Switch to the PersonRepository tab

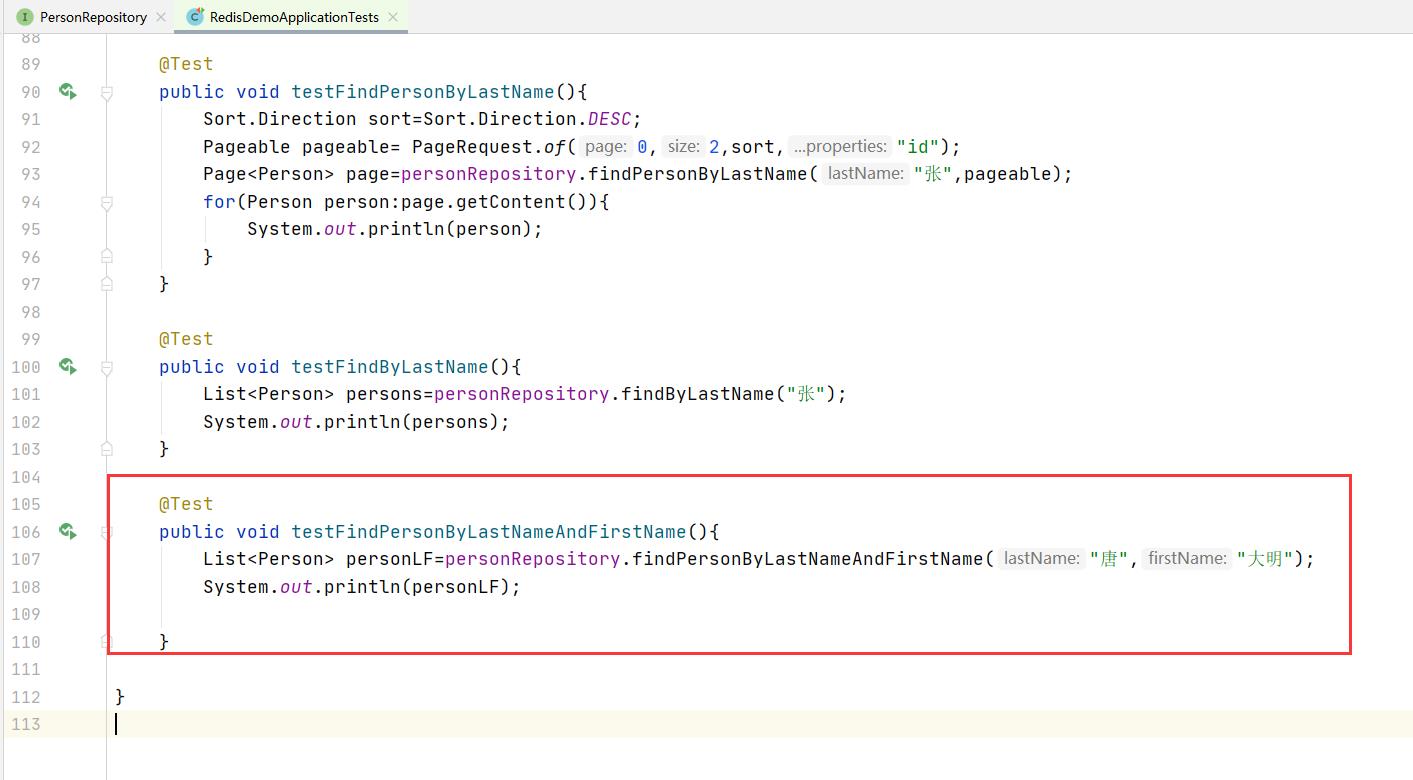[x=93, y=17]
